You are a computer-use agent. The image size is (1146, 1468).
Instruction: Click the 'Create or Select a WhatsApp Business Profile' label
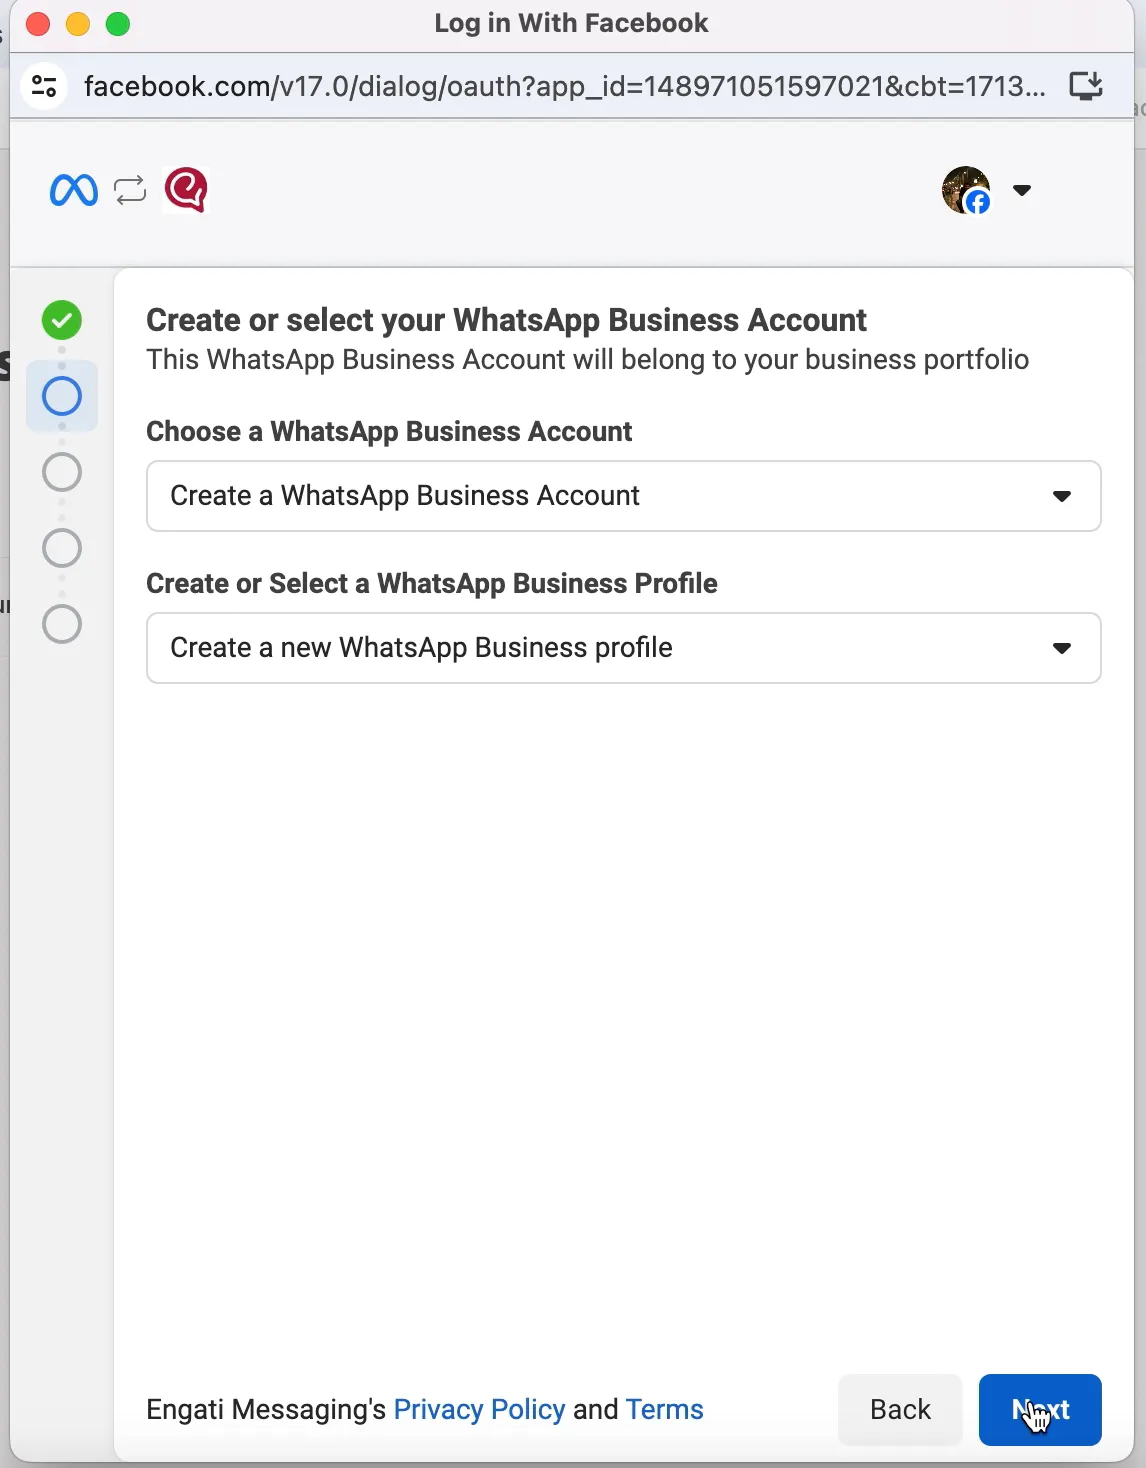(x=432, y=584)
